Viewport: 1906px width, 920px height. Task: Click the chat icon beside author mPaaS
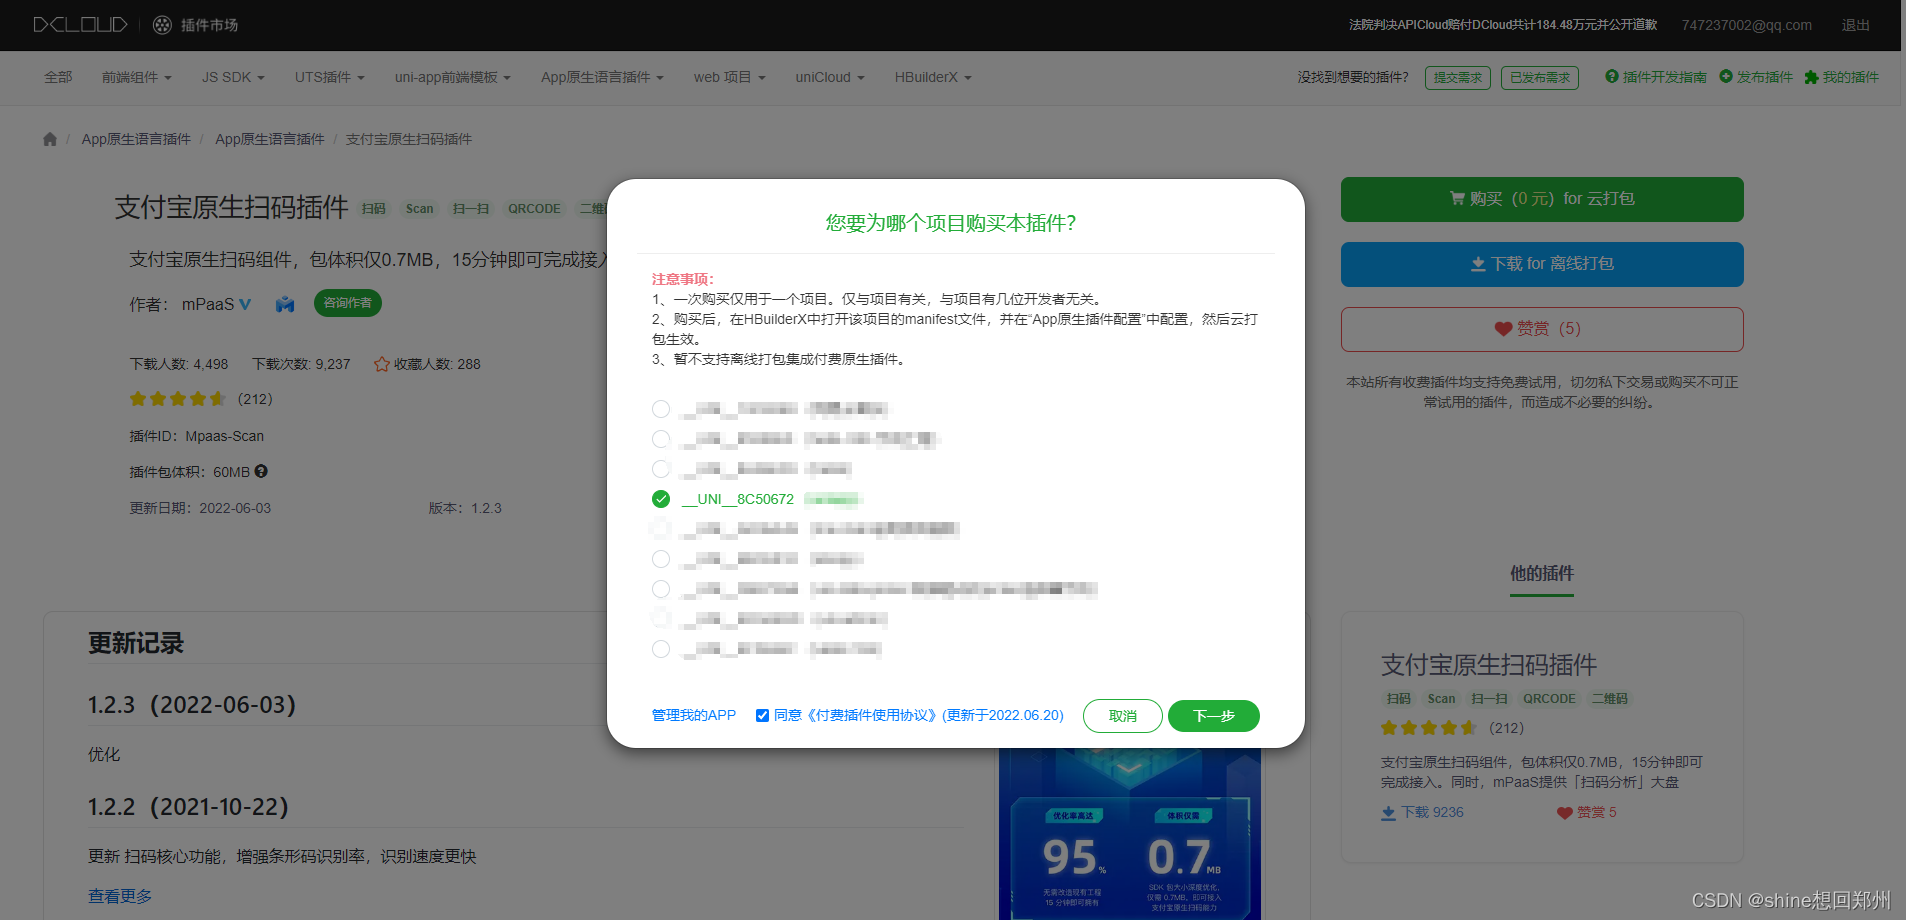point(284,303)
